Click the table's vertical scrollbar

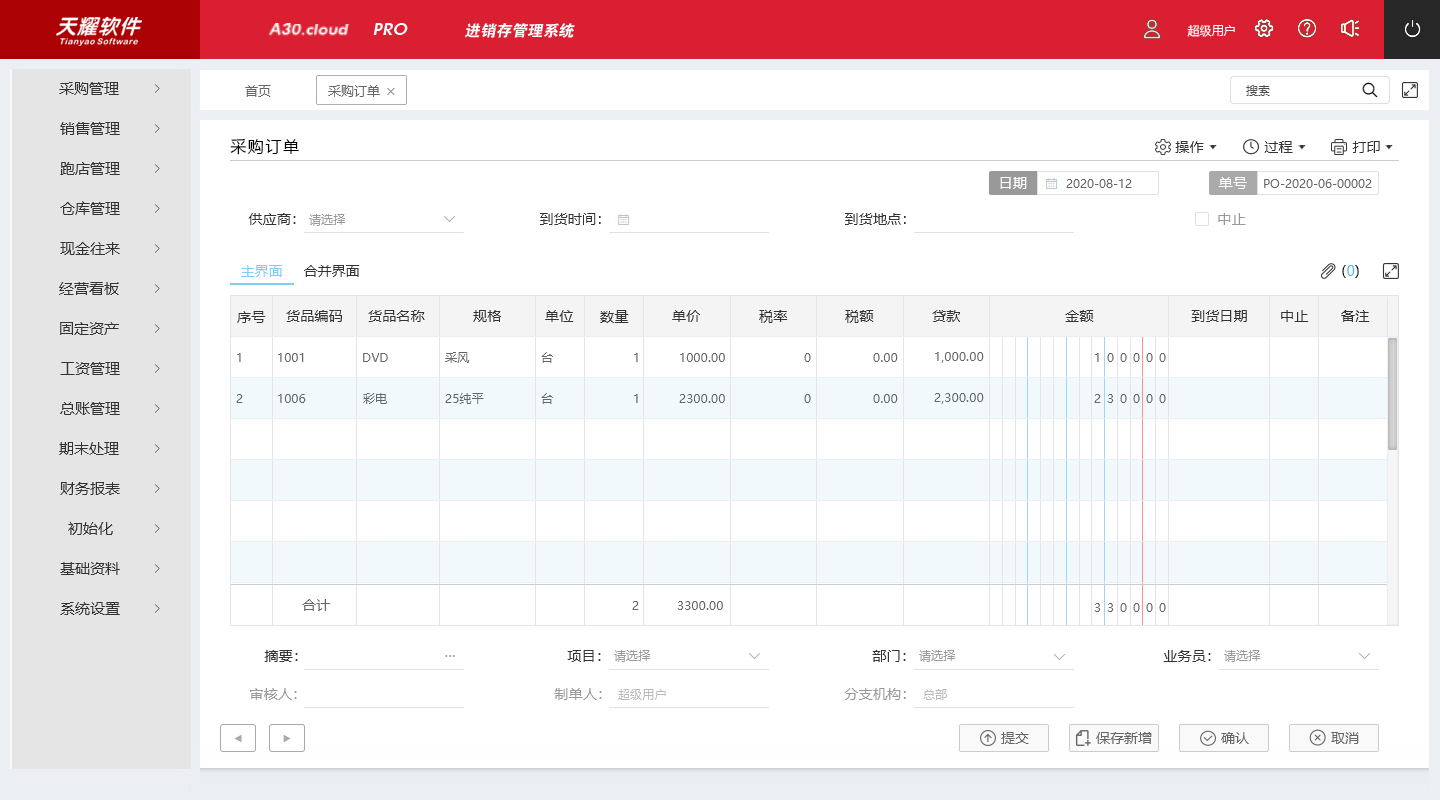pyautogui.click(x=1392, y=394)
